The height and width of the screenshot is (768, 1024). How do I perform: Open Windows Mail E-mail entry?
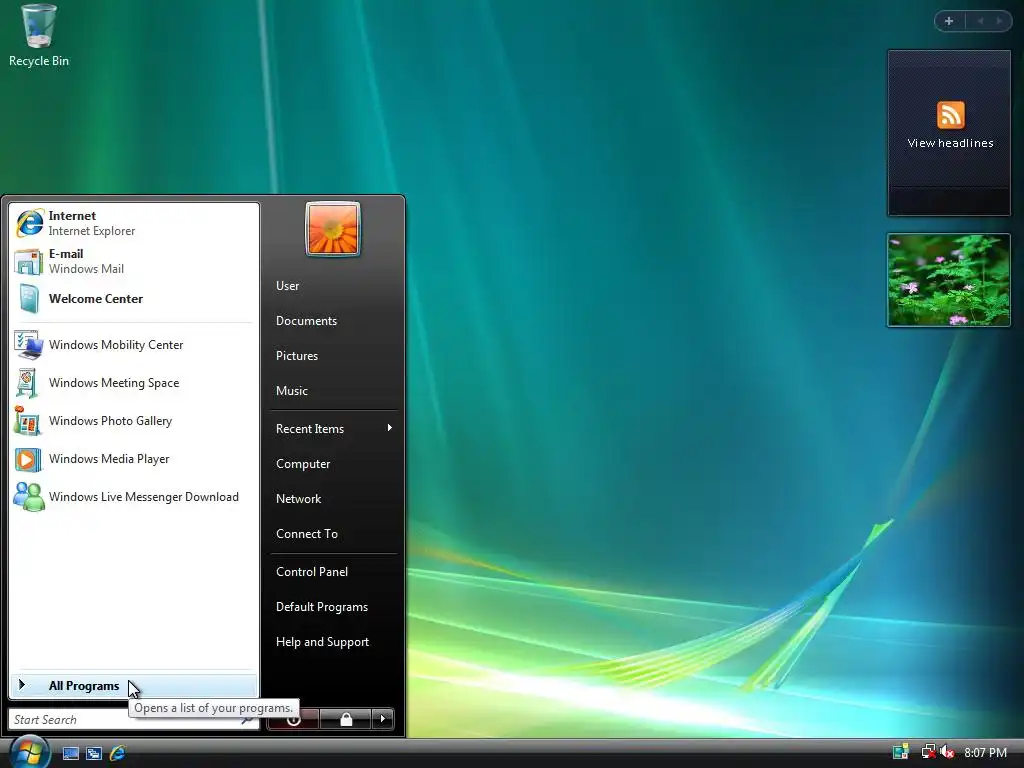coord(134,261)
